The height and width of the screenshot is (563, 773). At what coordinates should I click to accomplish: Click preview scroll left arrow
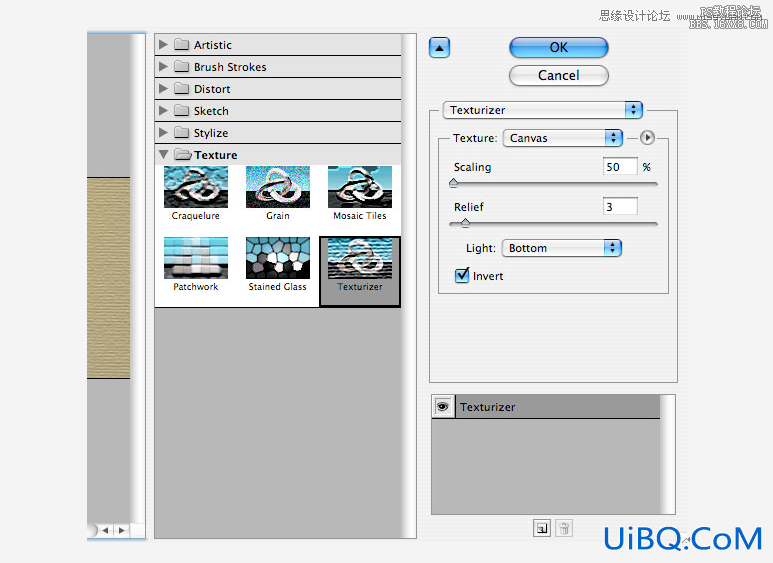coord(105,530)
